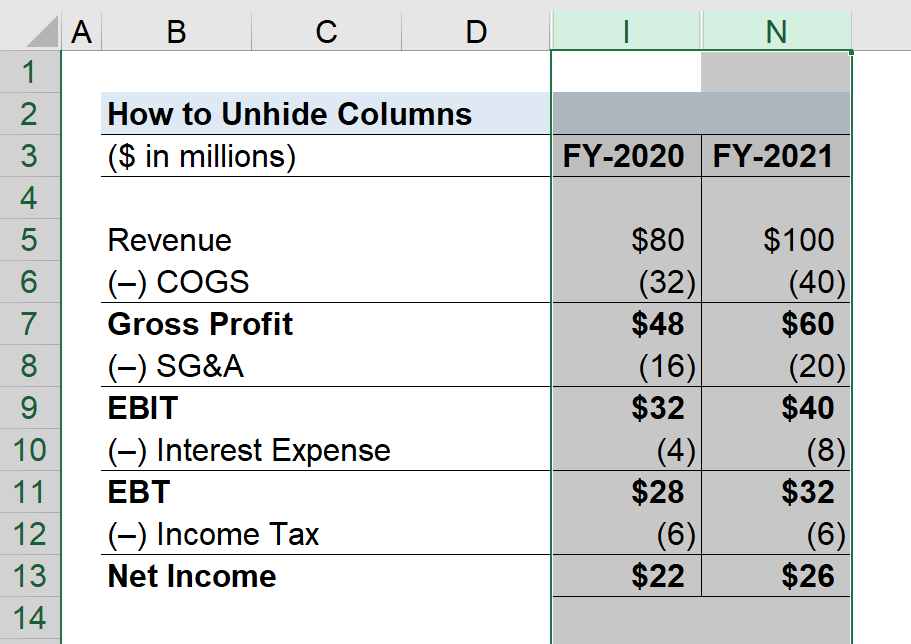
Task: Select column header D
Action: (x=476, y=30)
